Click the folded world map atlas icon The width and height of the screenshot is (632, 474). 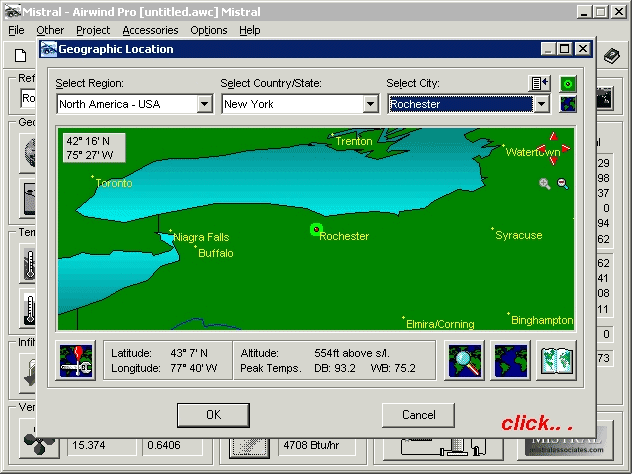coord(556,360)
